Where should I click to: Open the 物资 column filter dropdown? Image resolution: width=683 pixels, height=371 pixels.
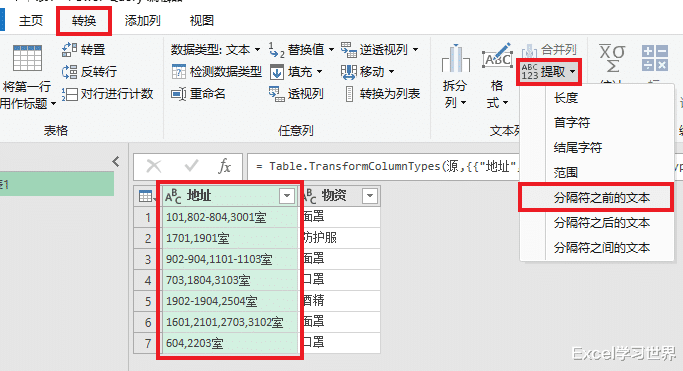point(369,196)
